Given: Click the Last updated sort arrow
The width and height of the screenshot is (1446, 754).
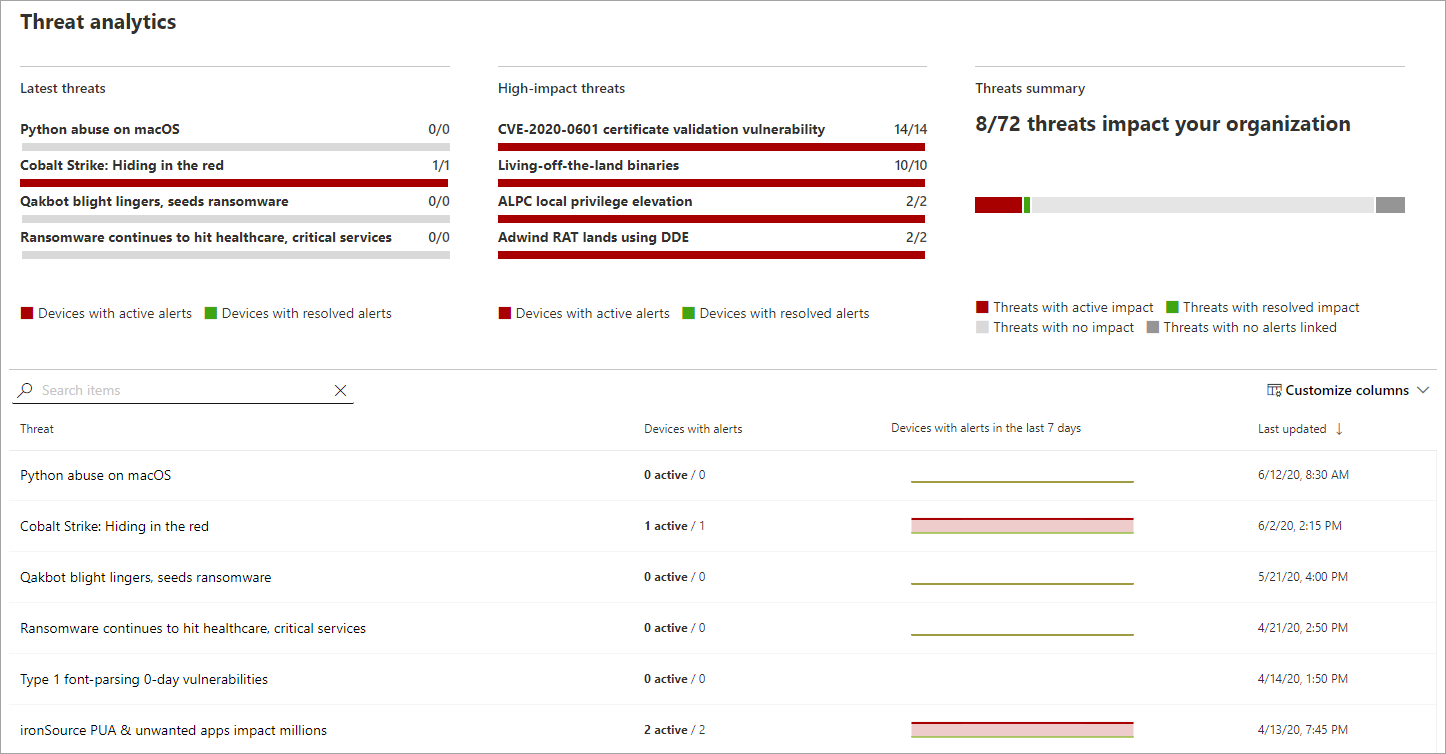Looking at the screenshot, I should 1339,429.
